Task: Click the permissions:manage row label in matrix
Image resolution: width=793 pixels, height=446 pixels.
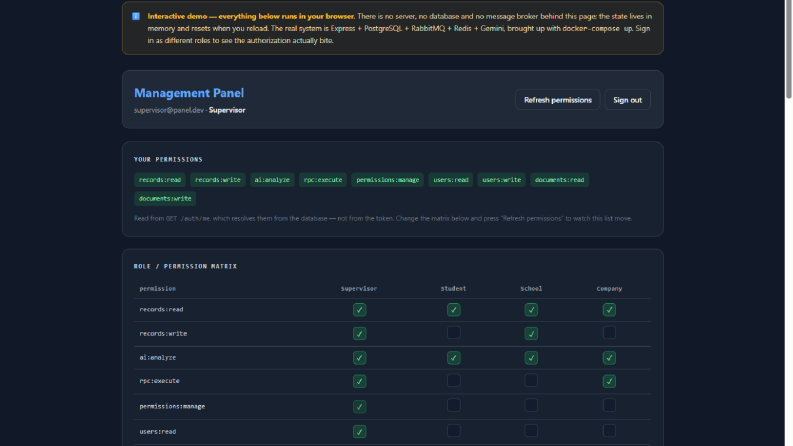Action: click(x=172, y=406)
